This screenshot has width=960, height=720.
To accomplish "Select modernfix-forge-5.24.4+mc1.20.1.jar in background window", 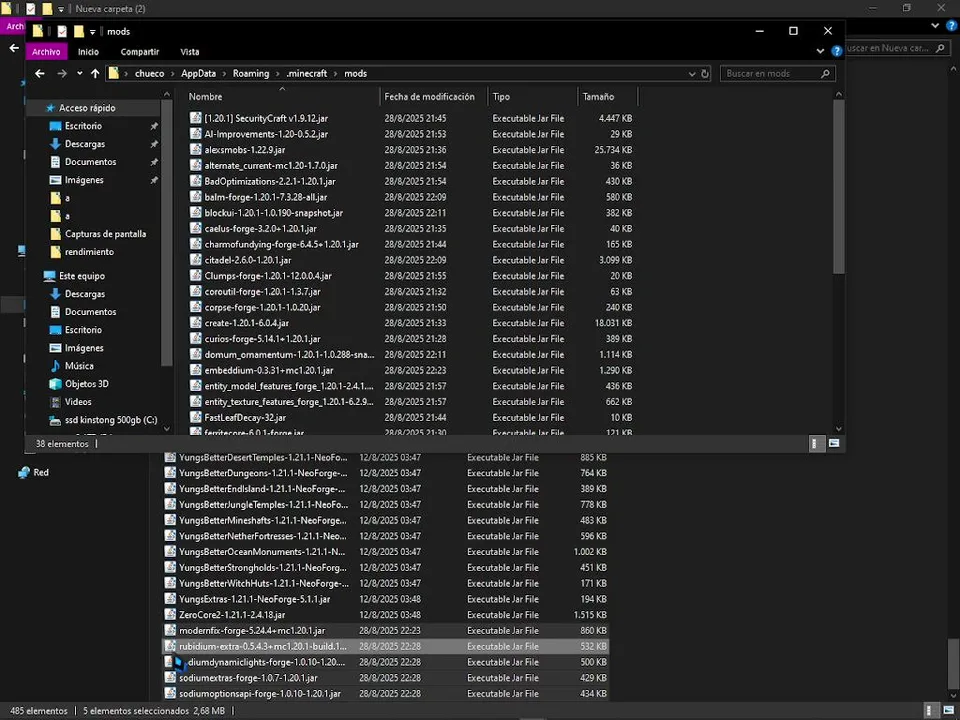I will click(x=252, y=631).
